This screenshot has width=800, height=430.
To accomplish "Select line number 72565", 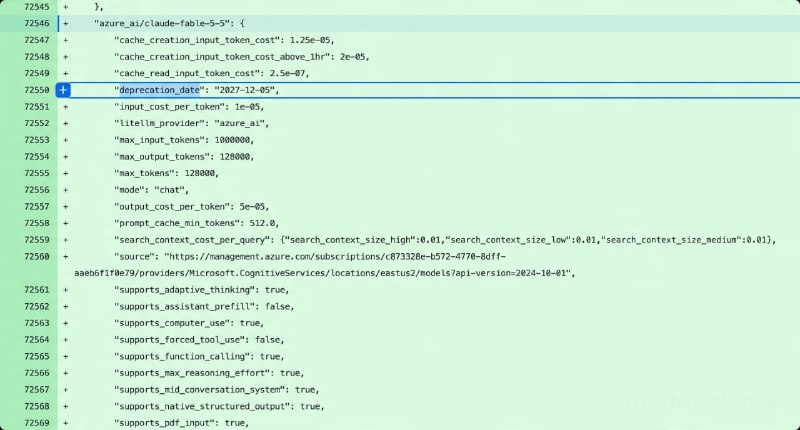I will [x=37, y=357].
